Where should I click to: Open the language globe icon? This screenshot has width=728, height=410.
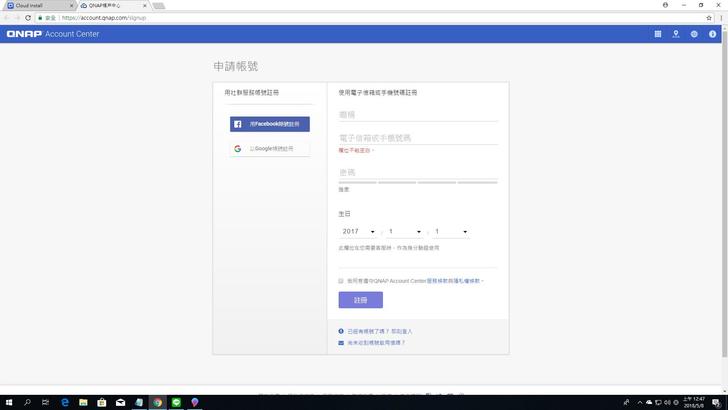694,34
